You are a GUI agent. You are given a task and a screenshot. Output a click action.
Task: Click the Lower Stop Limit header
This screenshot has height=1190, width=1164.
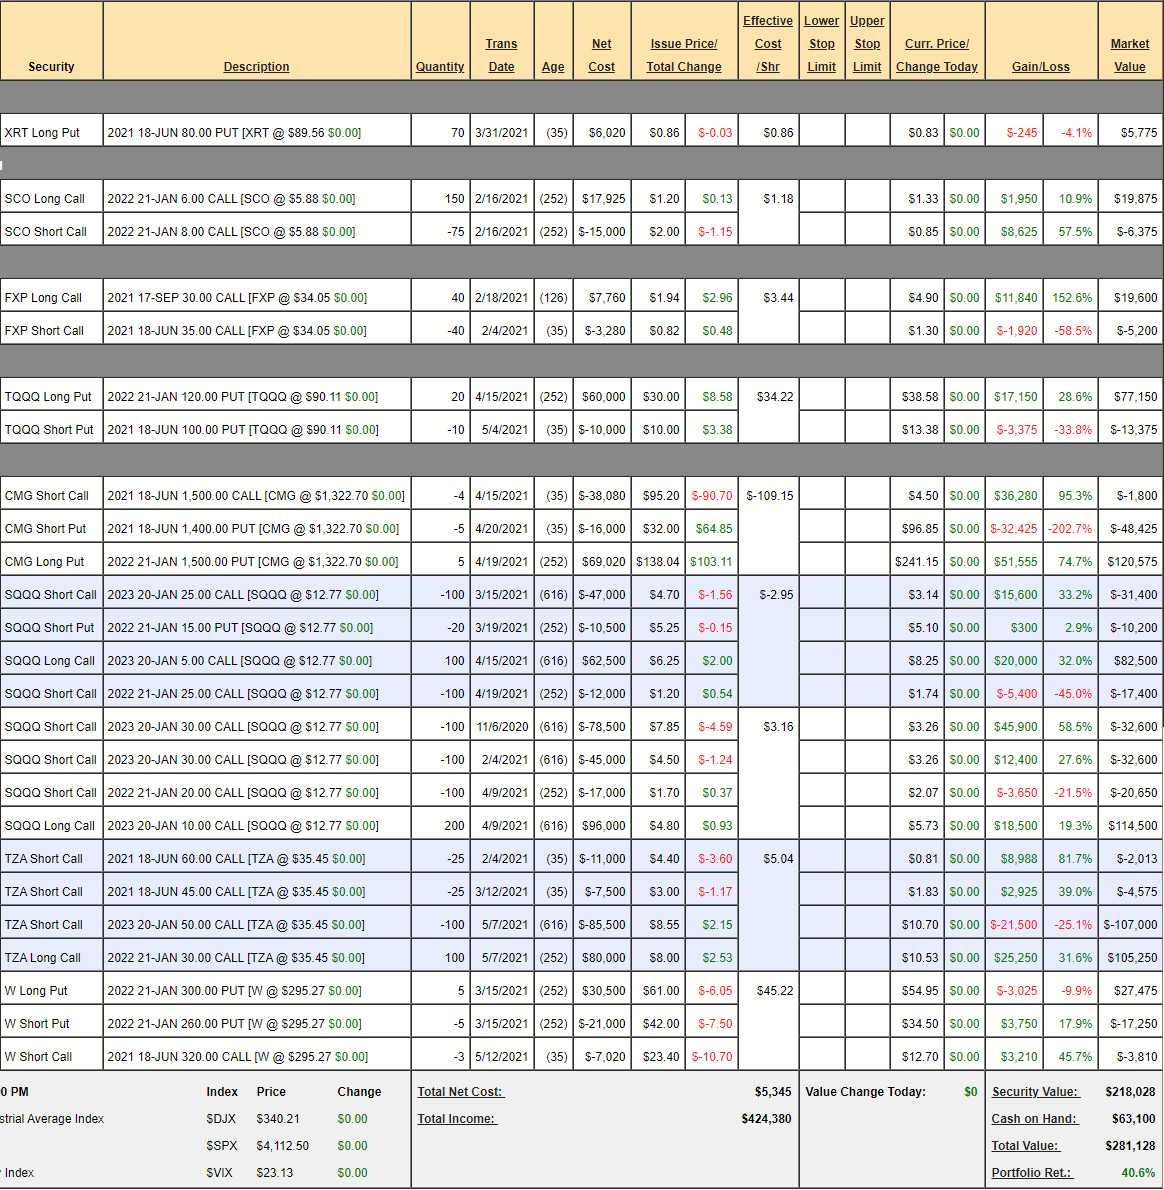[x=821, y=44]
